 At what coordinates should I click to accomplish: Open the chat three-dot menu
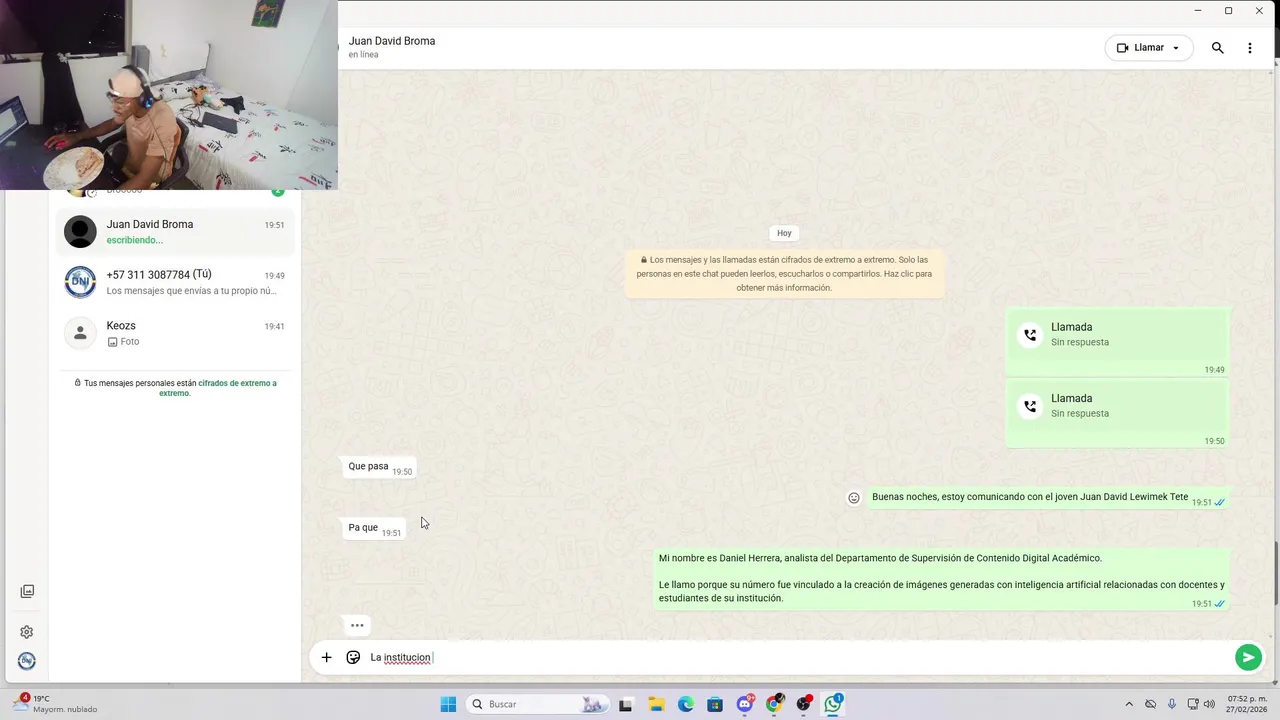click(1249, 48)
